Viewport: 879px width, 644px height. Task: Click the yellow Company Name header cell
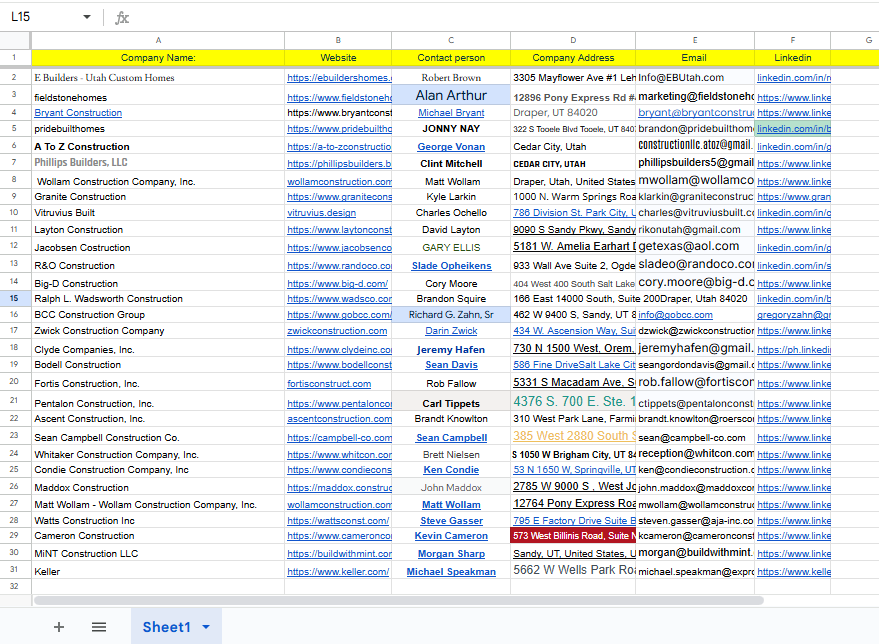[x=158, y=58]
